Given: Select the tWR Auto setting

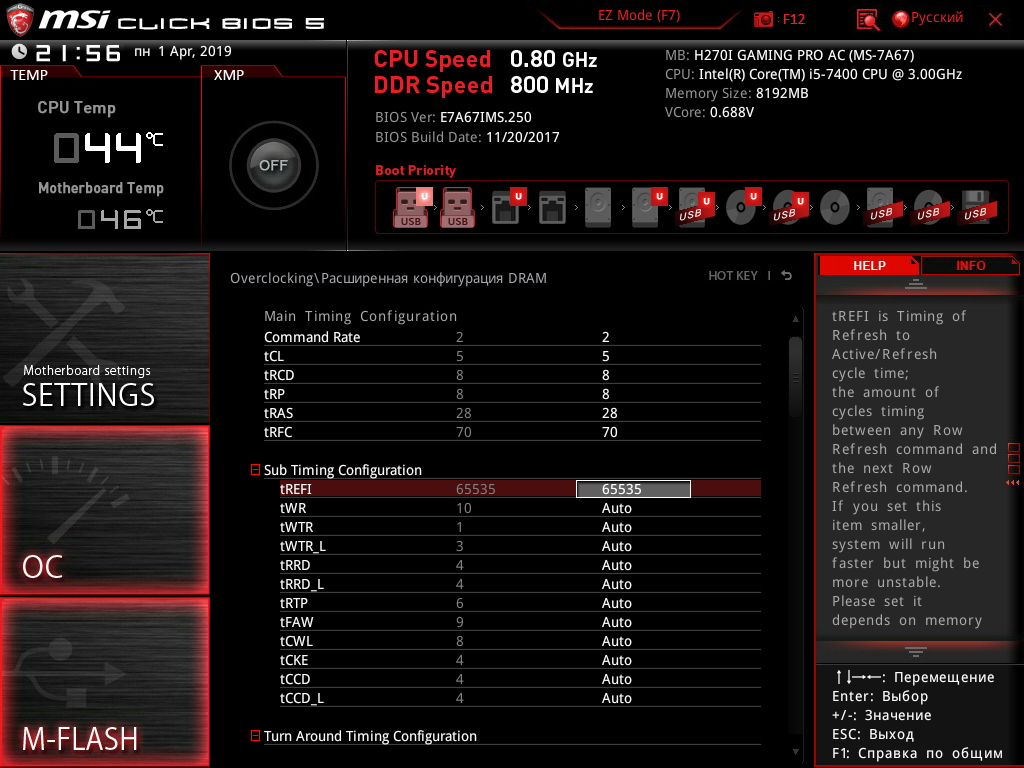Looking at the screenshot, I should pos(616,508).
